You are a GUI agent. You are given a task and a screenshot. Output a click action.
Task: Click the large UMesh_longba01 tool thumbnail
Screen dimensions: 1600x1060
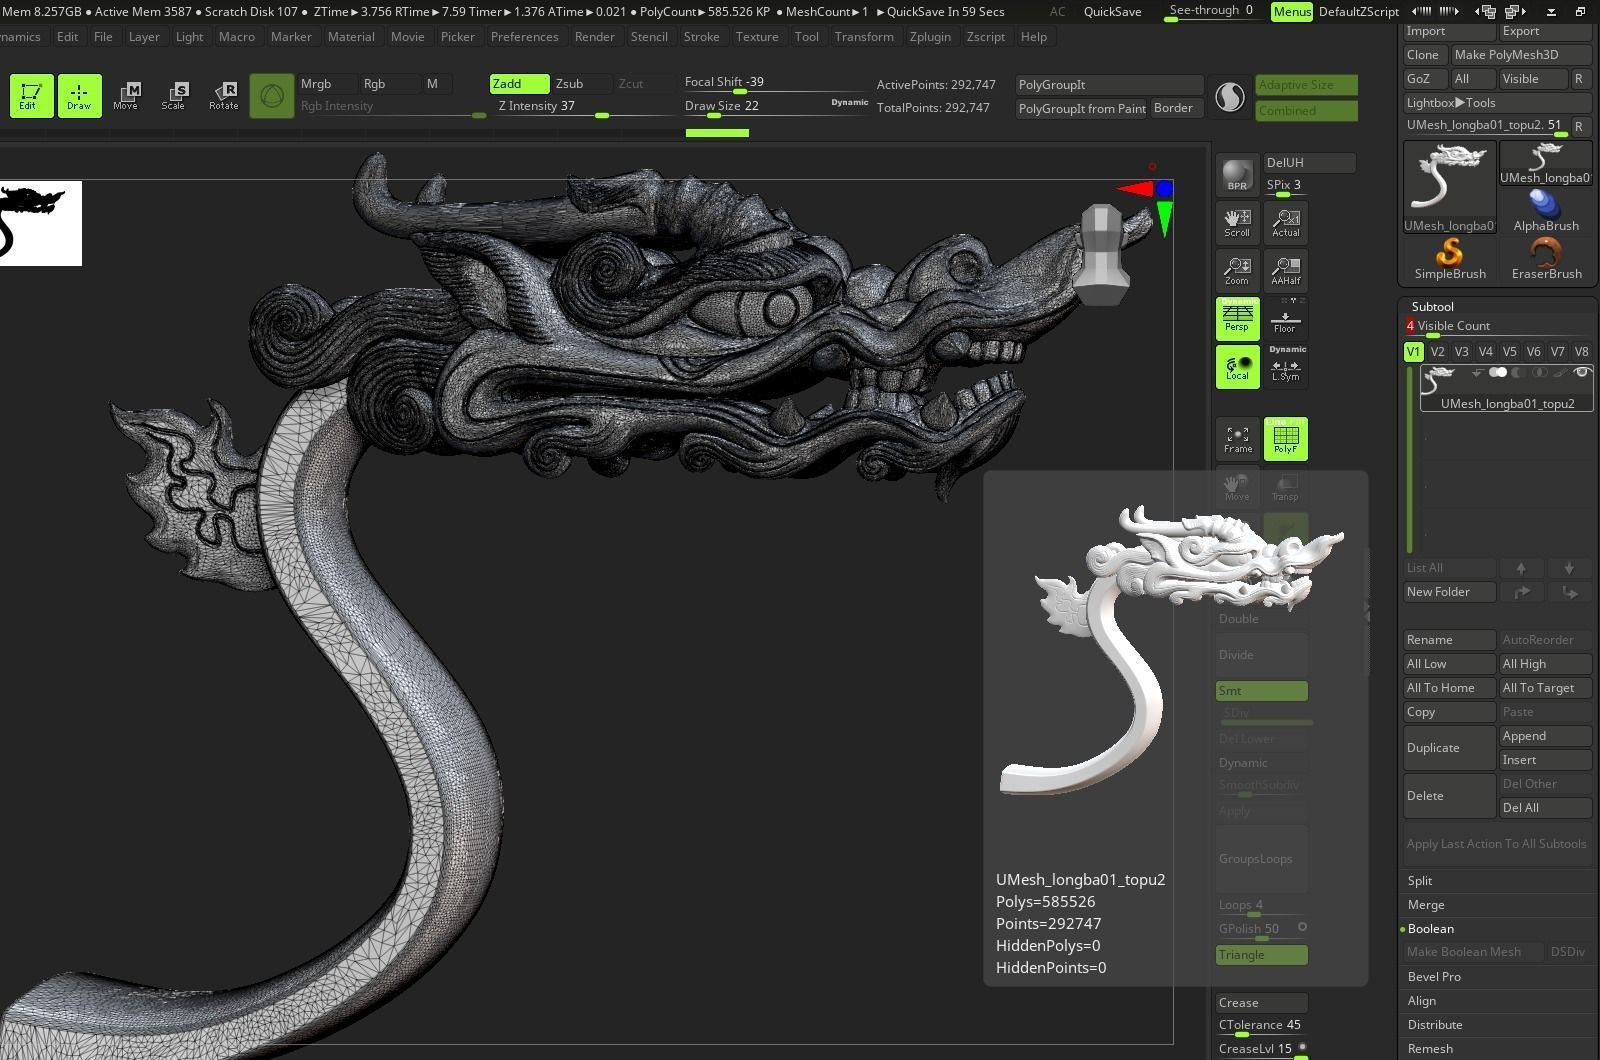coord(1450,187)
